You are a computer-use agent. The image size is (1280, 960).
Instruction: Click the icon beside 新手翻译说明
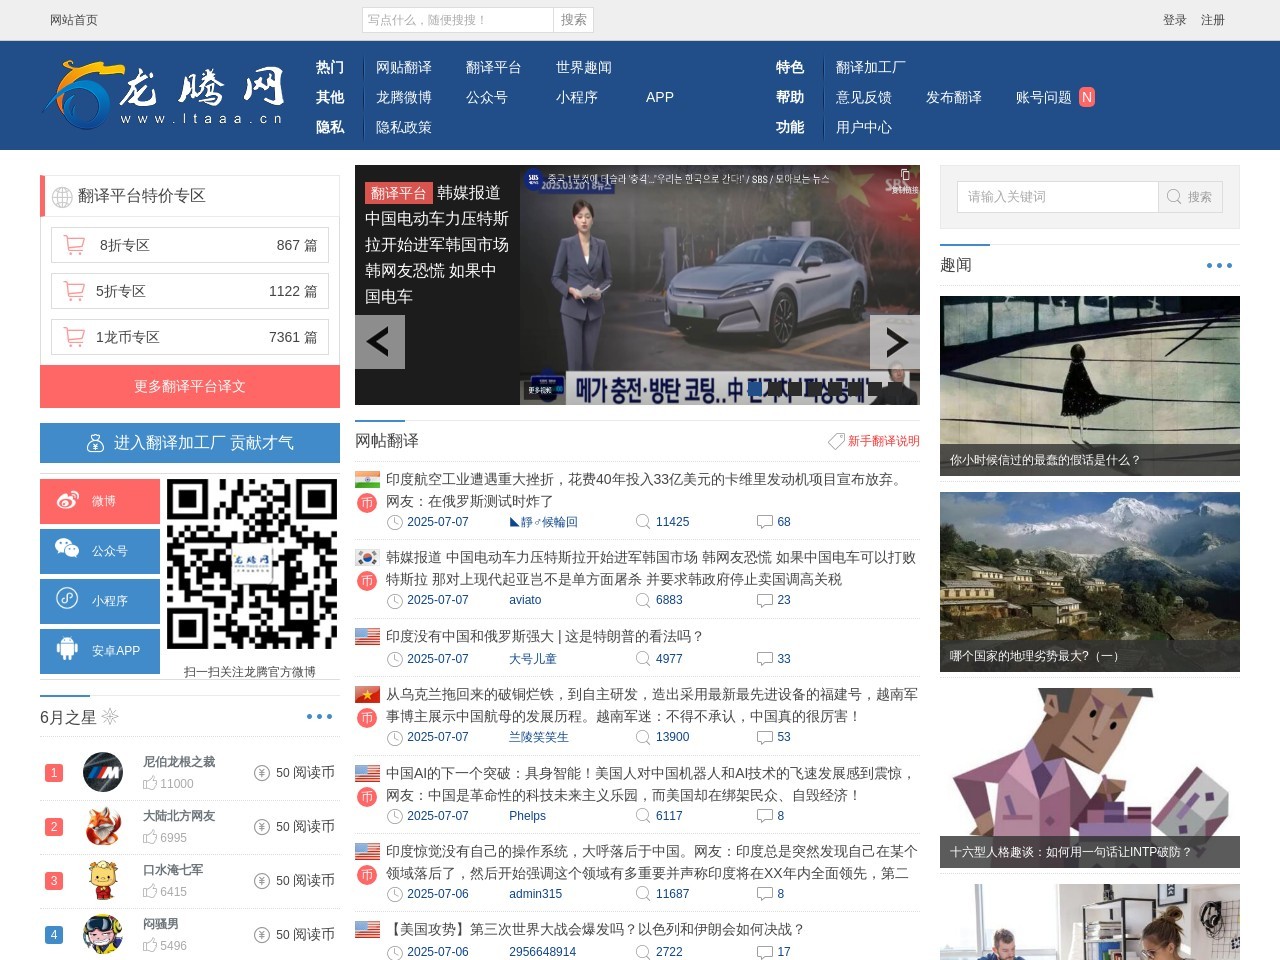tap(837, 441)
